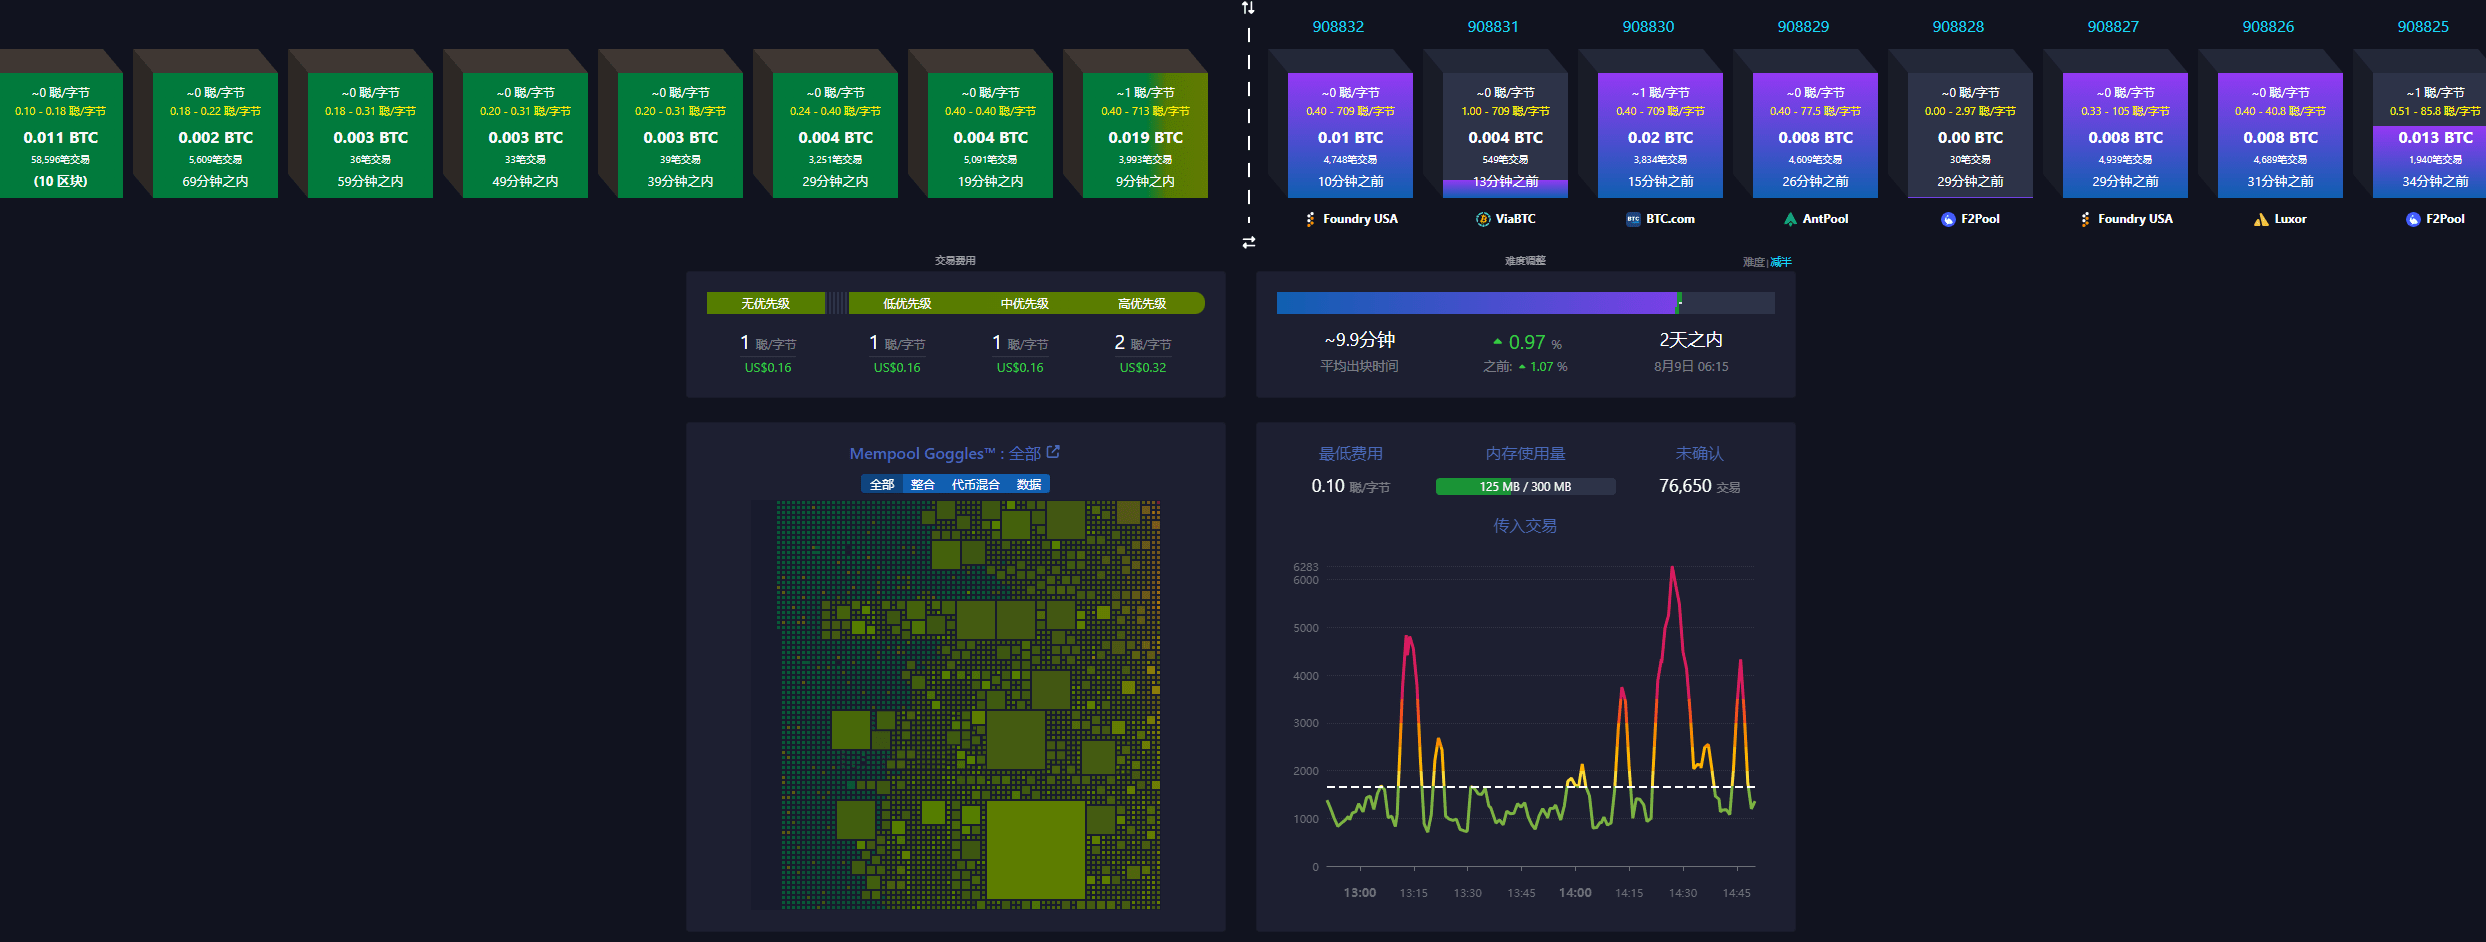Click the 0.97 % difficulty change value
2486x942 pixels.
point(1527,343)
